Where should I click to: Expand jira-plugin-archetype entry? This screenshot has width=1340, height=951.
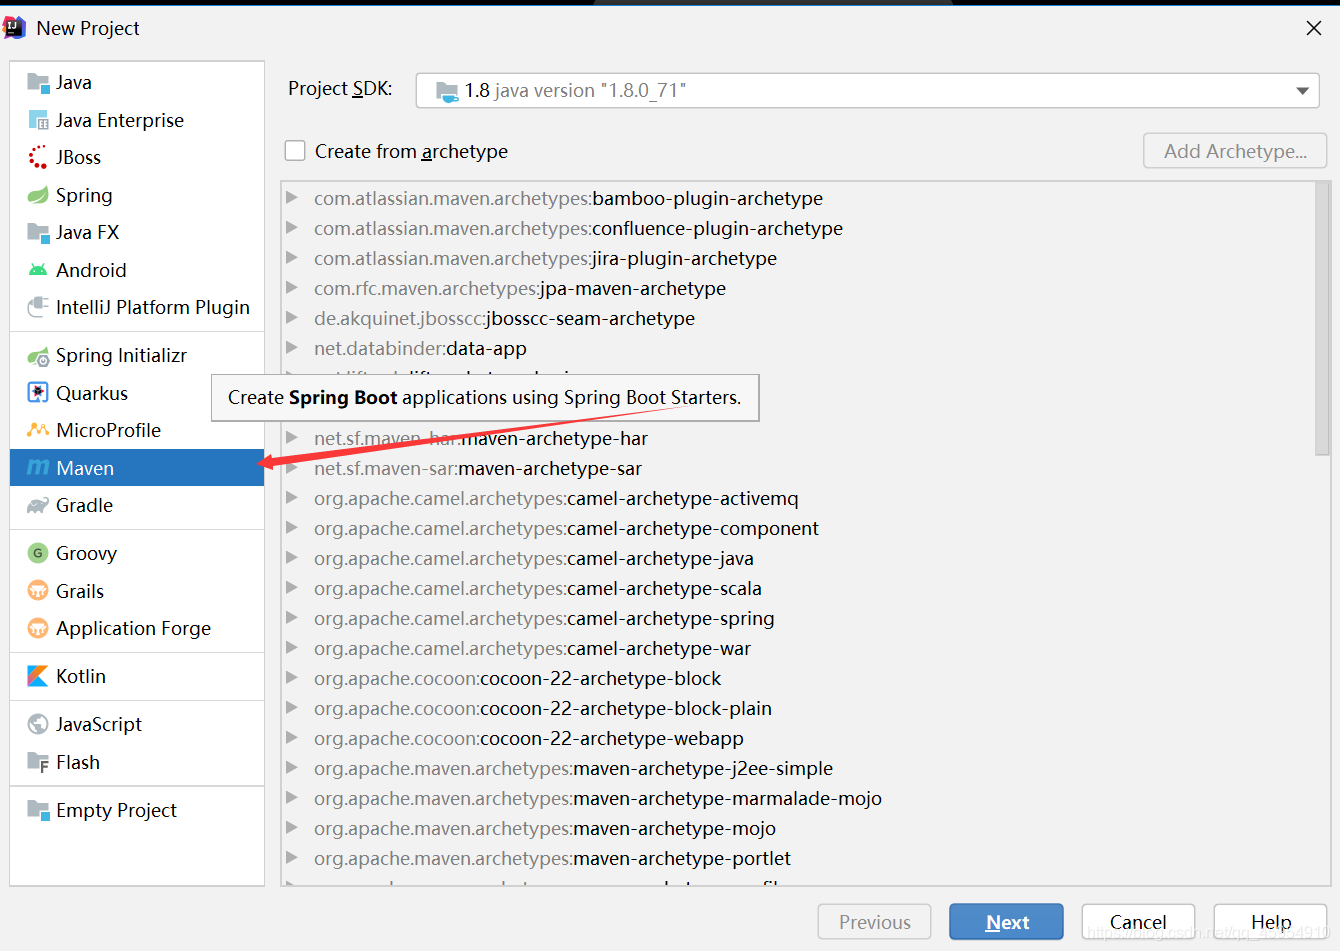pos(292,258)
